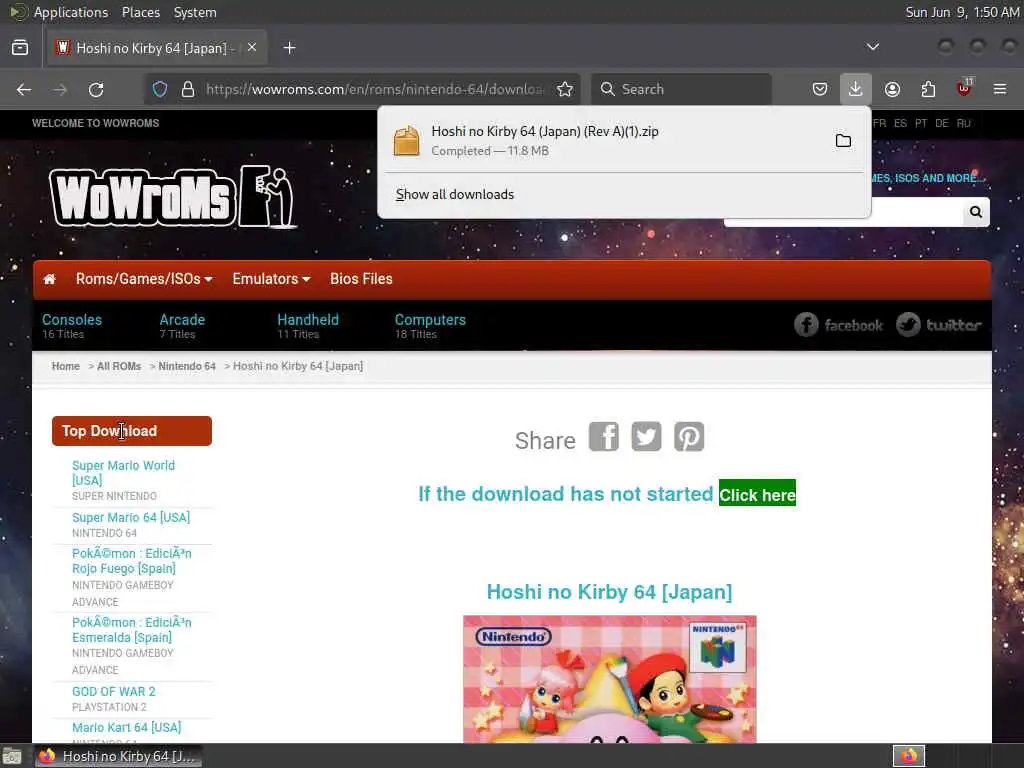The height and width of the screenshot is (768, 1024).
Task: Expand Roms/Games/ISOs dropdown
Action: (144, 279)
